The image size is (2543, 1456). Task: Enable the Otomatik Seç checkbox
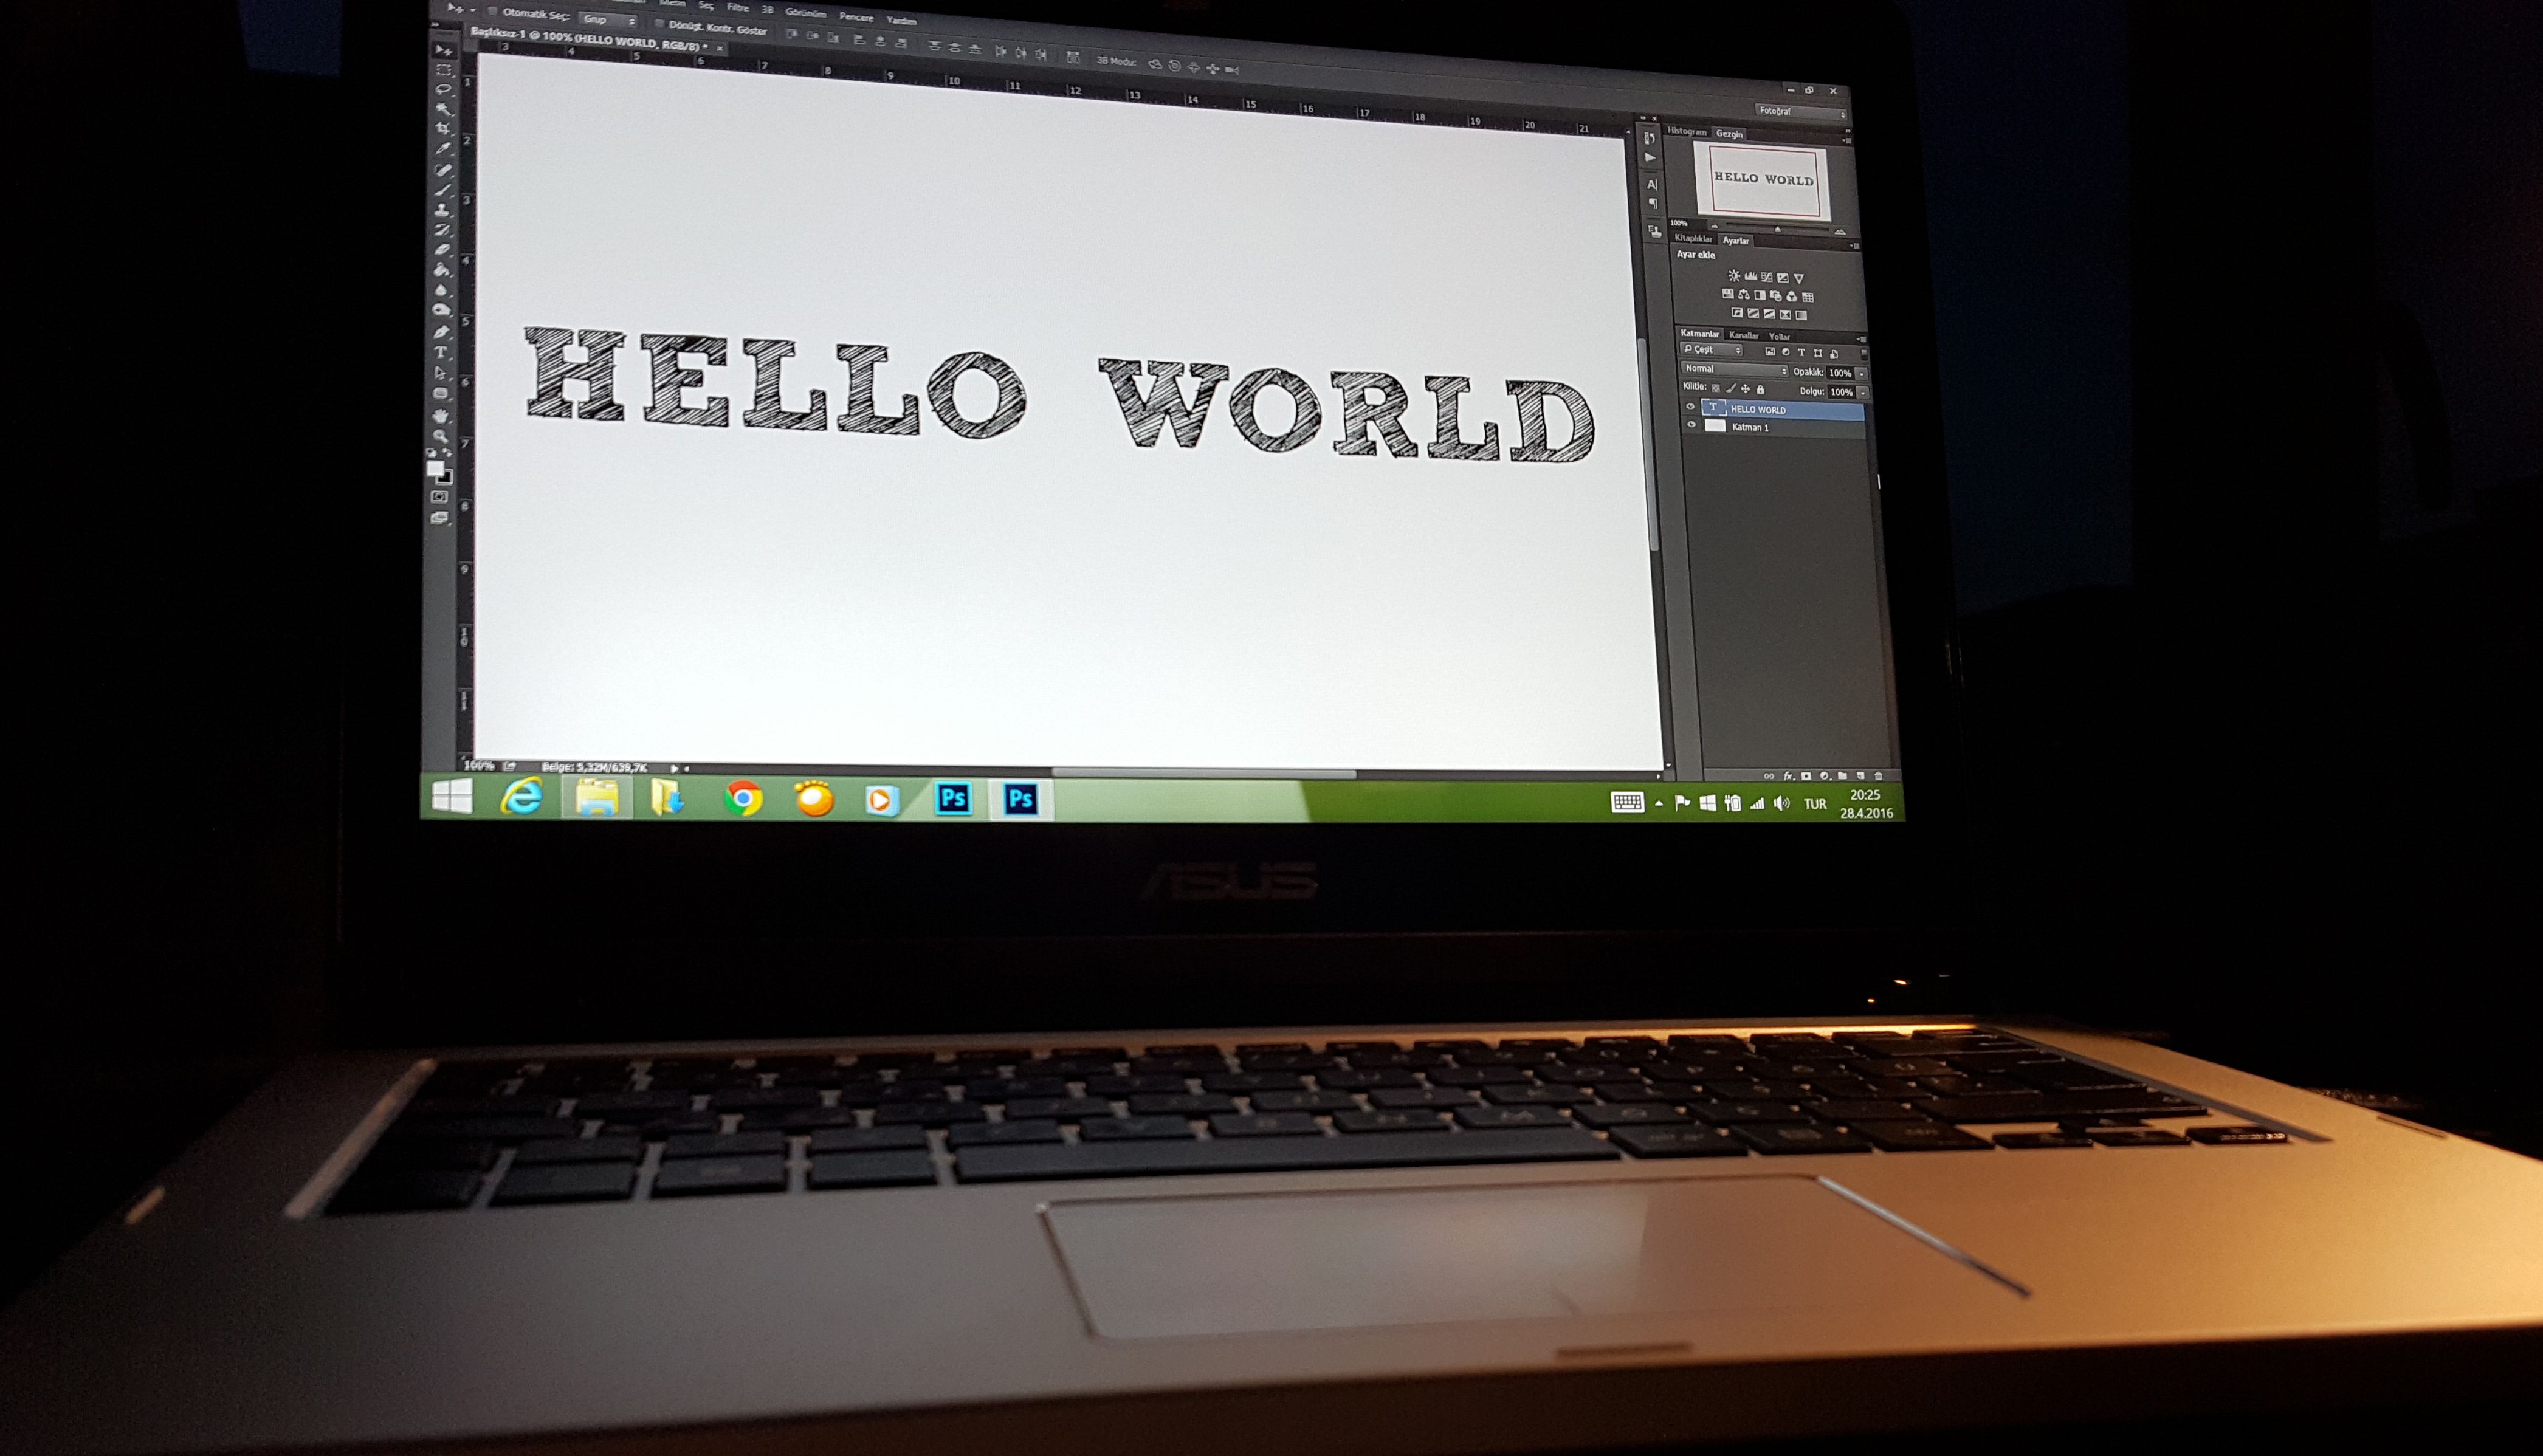tap(493, 12)
